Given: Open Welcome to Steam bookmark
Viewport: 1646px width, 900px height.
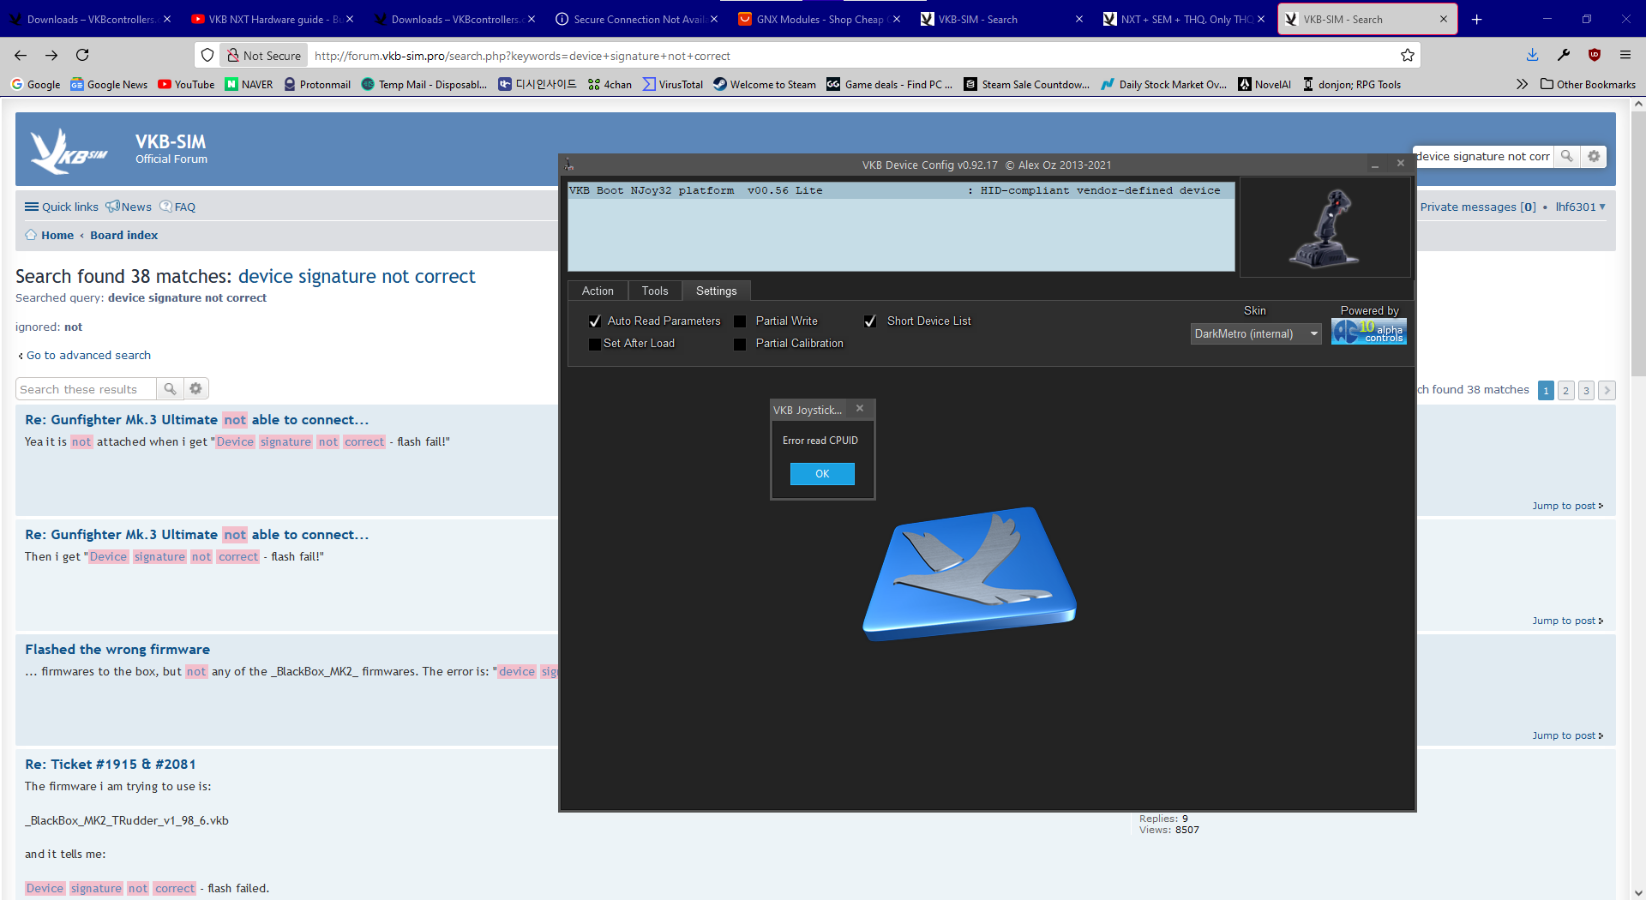Looking at the screenshot, I should pos(764,85).
